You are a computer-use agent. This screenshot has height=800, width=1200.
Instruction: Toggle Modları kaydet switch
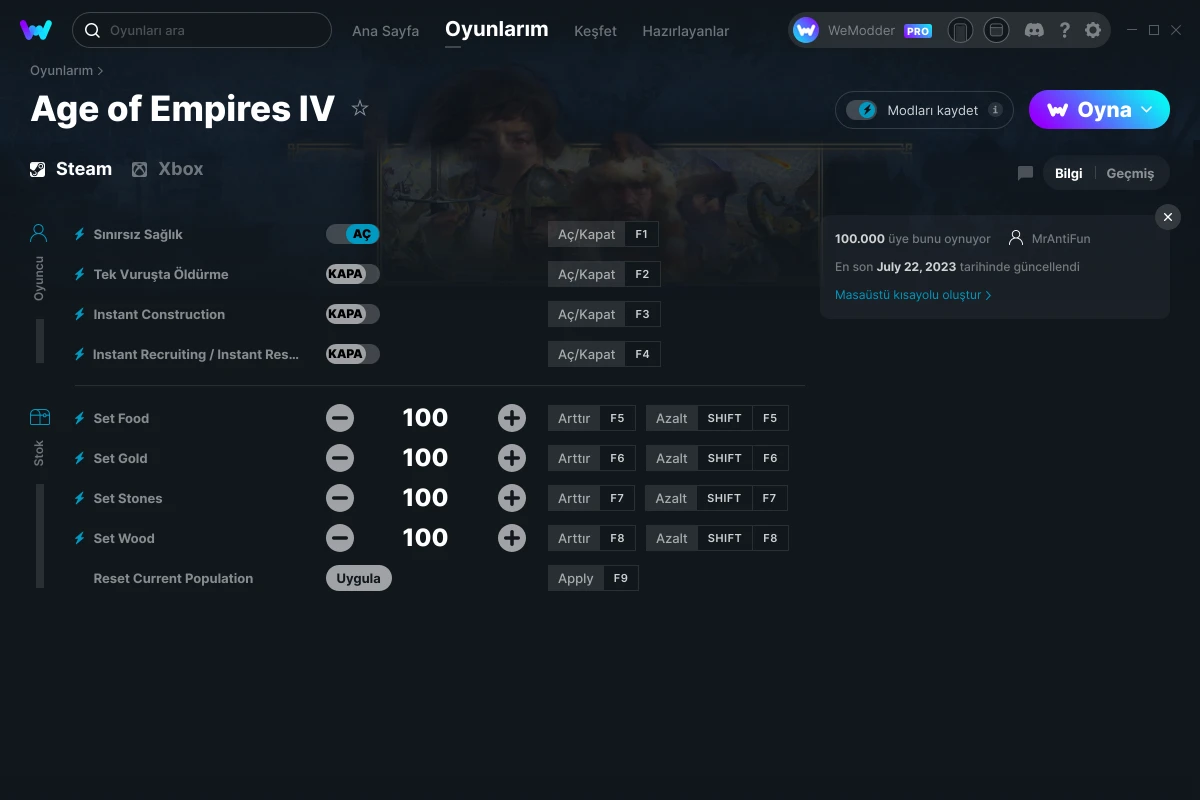[862, 110]
